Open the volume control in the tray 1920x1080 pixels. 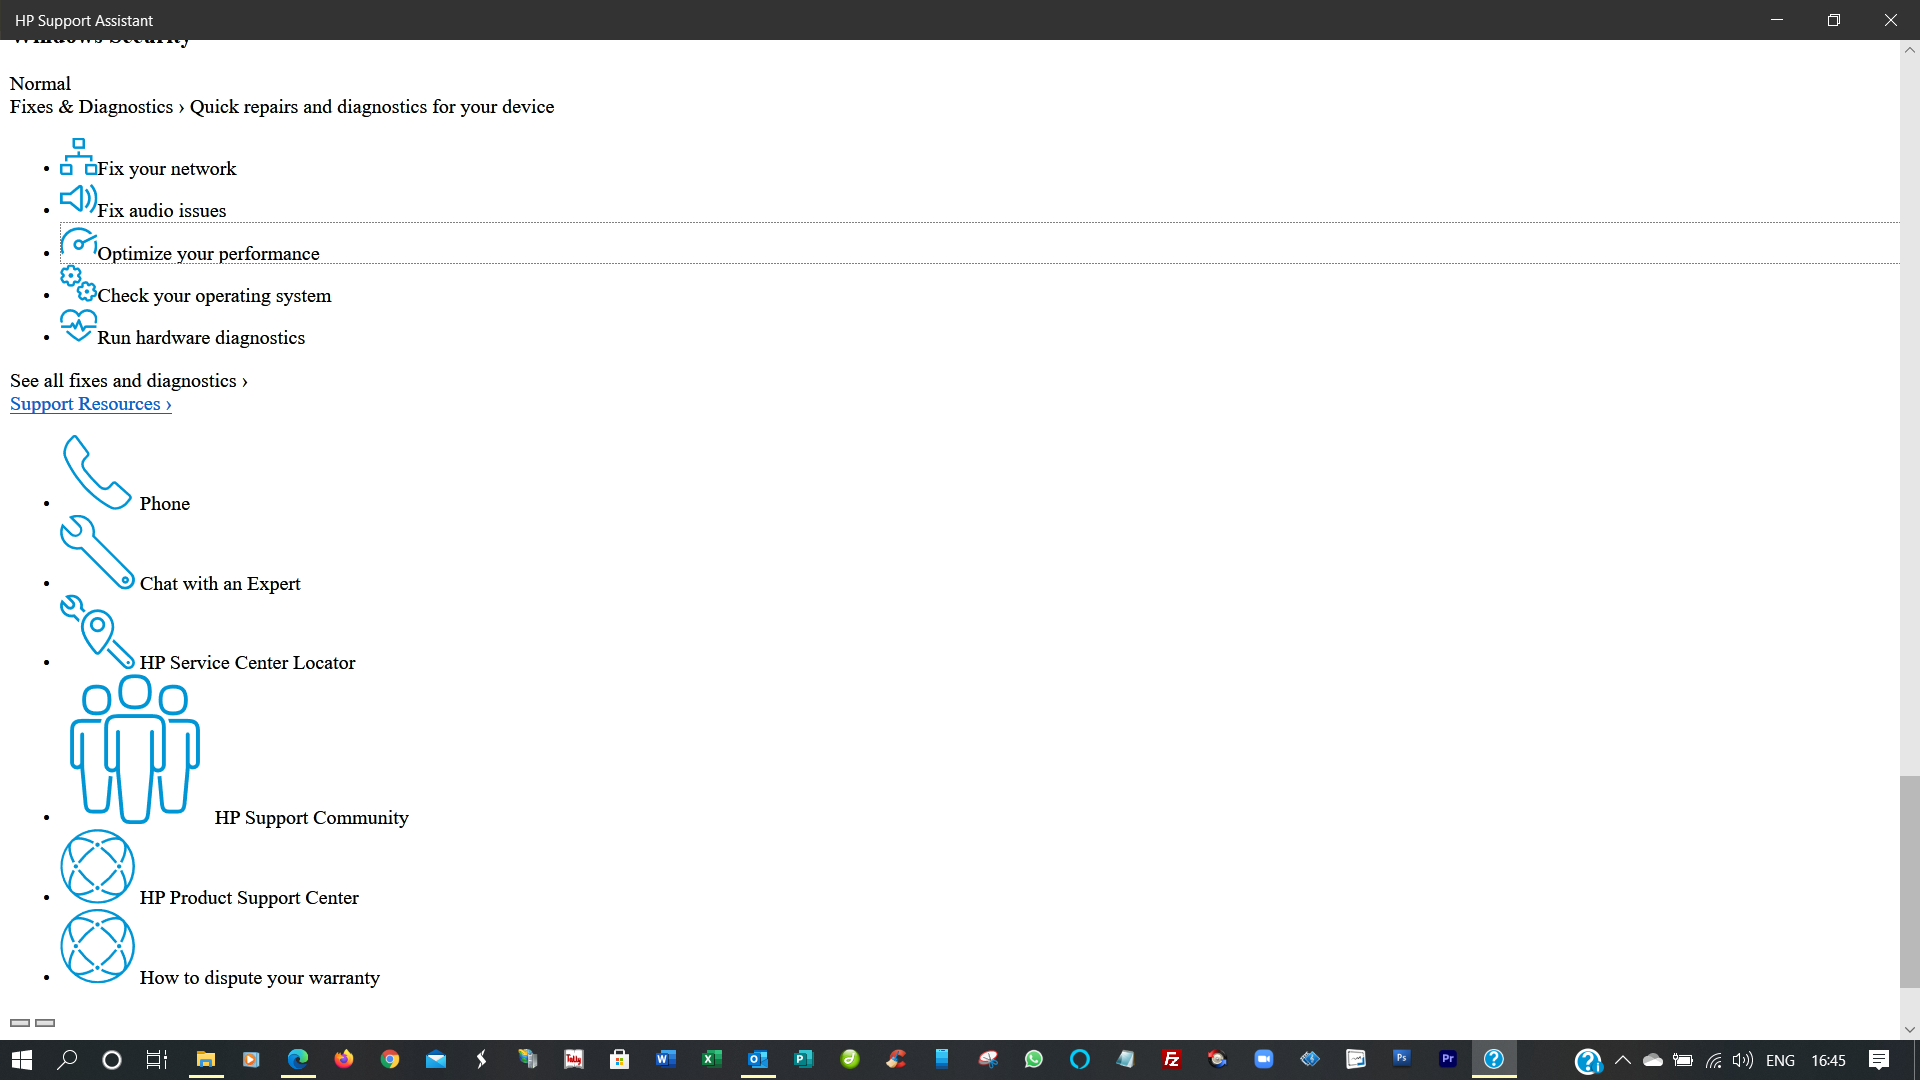[1743, 1060]
